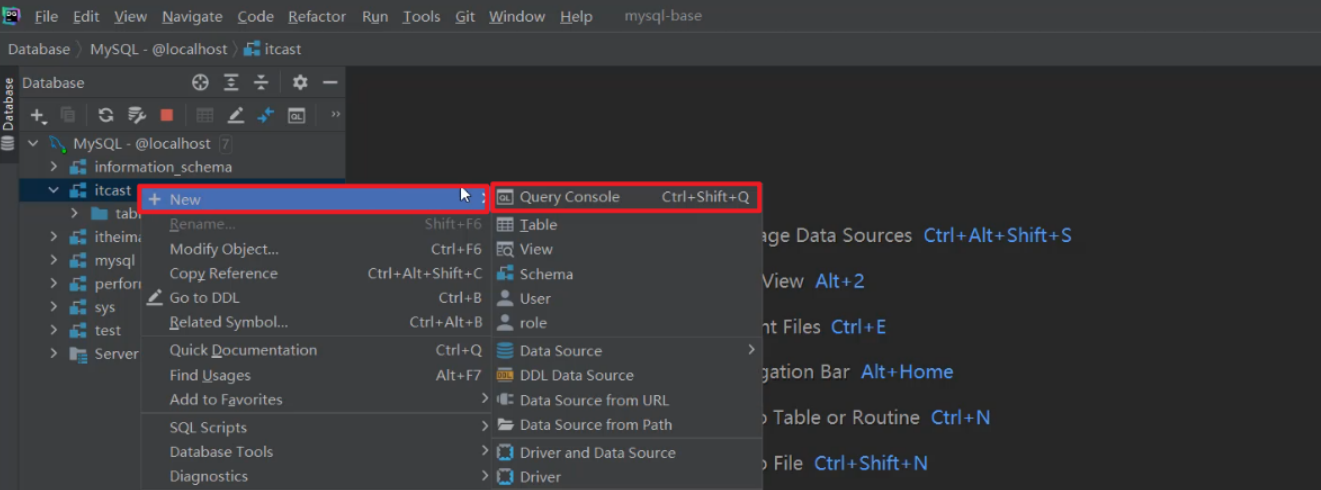Image resolution: width=1321 pixels, height=490 pixels.
Task: Click the Expand All icon
Action: point(231,83)
